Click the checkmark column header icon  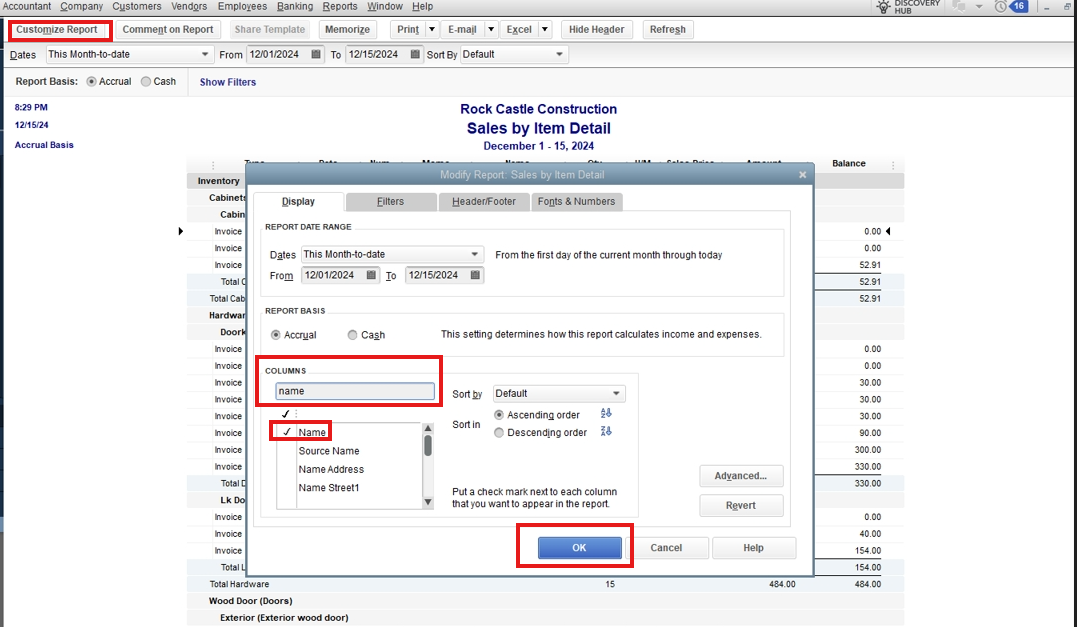click(285, 414)
